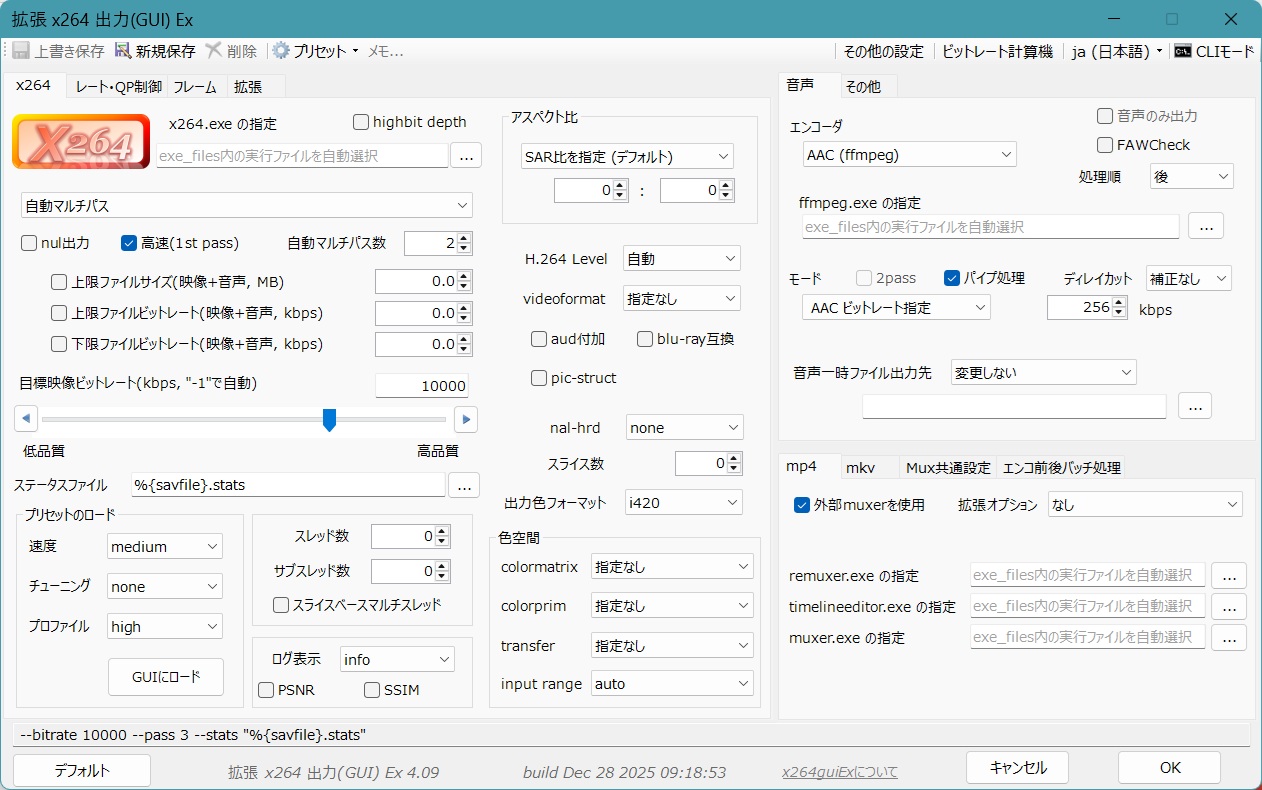Click the 上書き保存 floppy disk icon
This screenshot has width=1262, height=790.
[x=21, y=51]
